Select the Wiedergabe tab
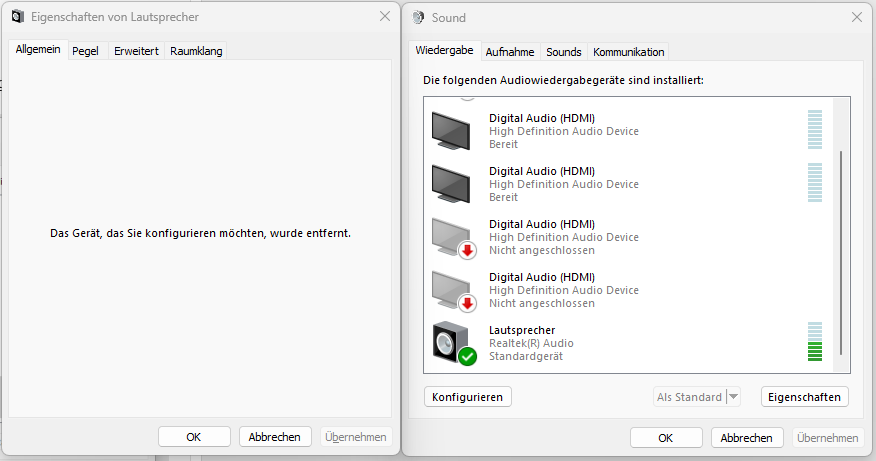 click(444, 50)
